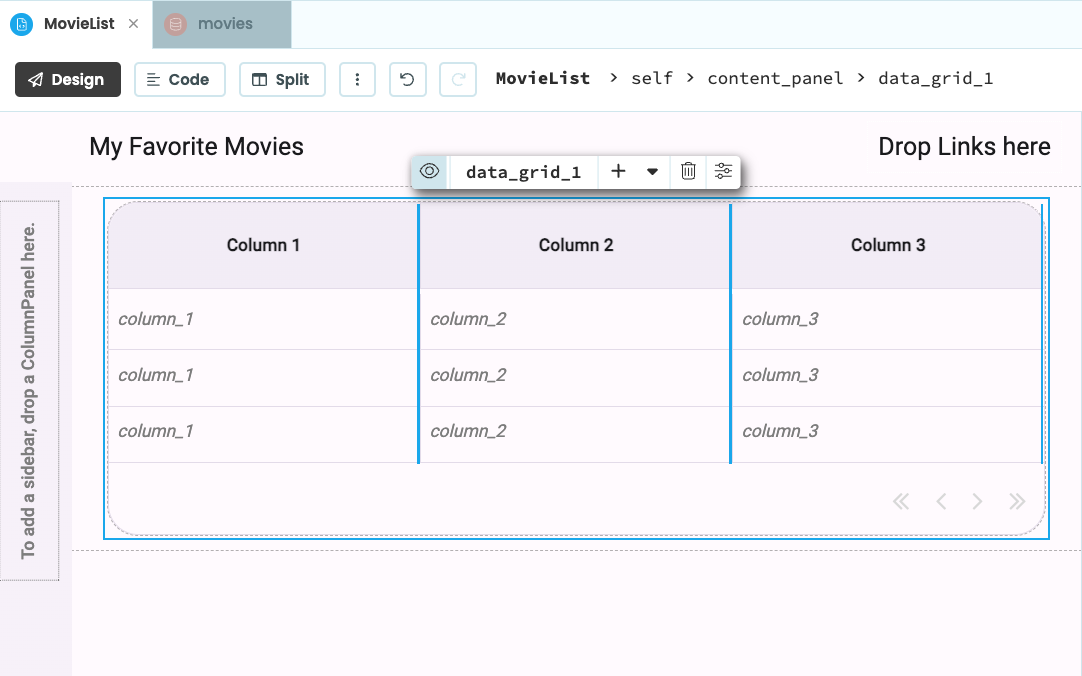This screenshot has width=1082, height=676.
Task: Open data_grid_1 properties via the sliders icon
Action: click(723, 172)
